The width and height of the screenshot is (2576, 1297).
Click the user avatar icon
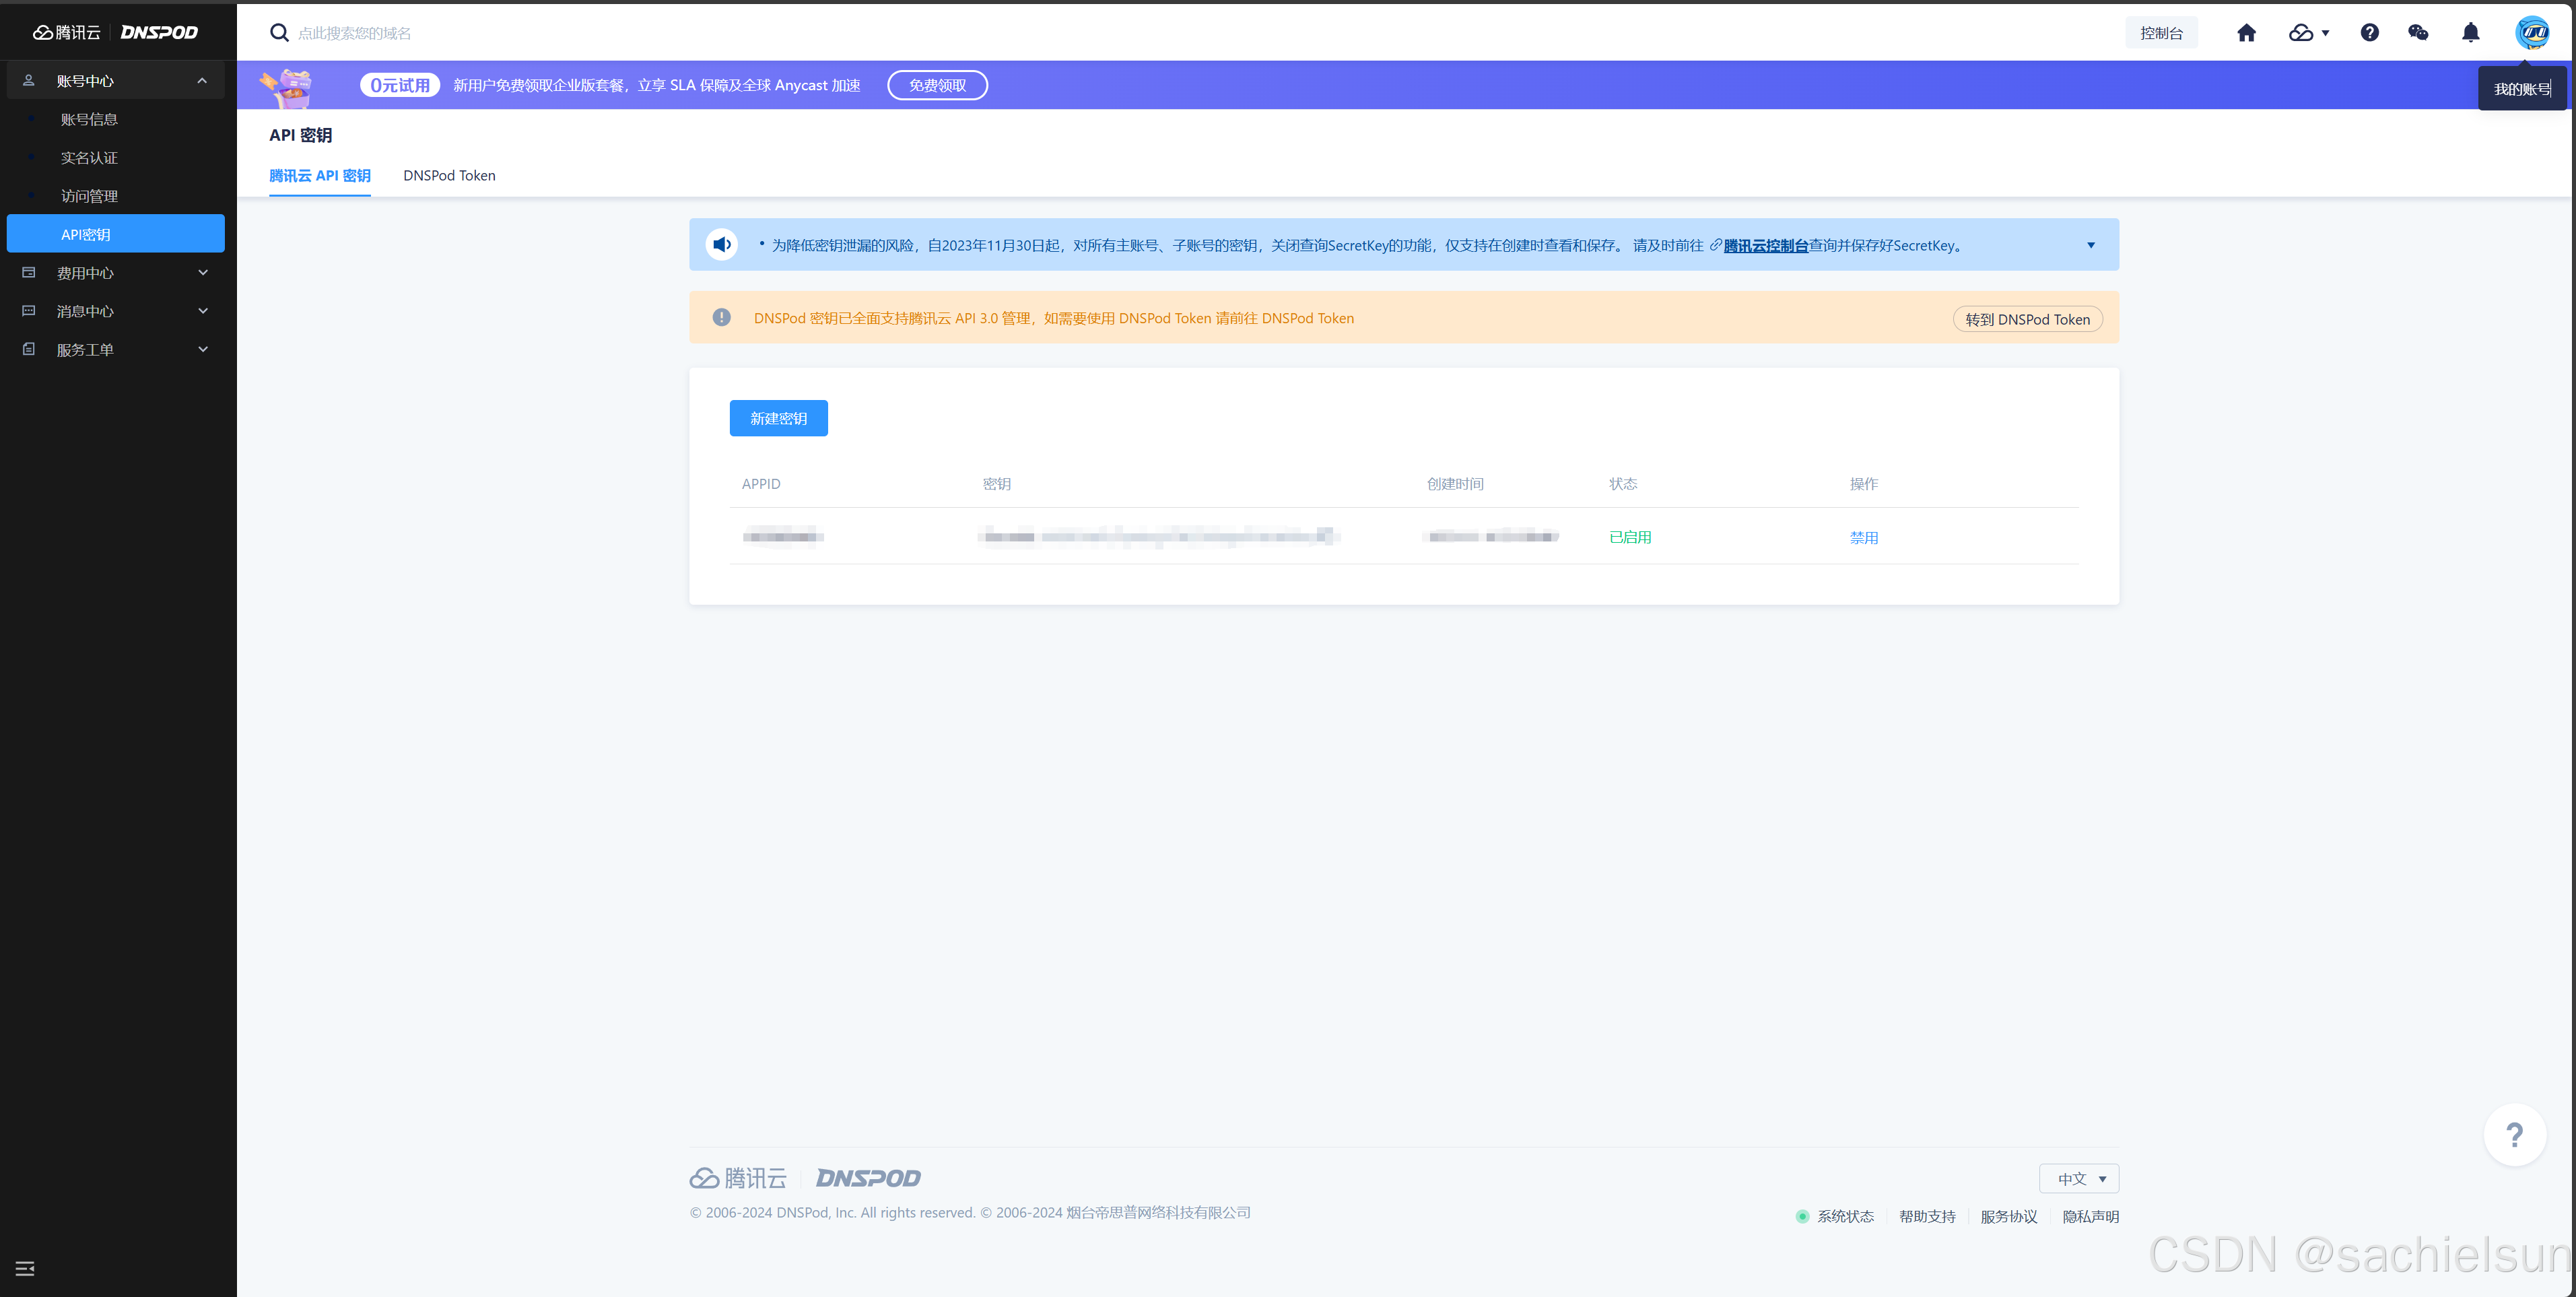2532,33
